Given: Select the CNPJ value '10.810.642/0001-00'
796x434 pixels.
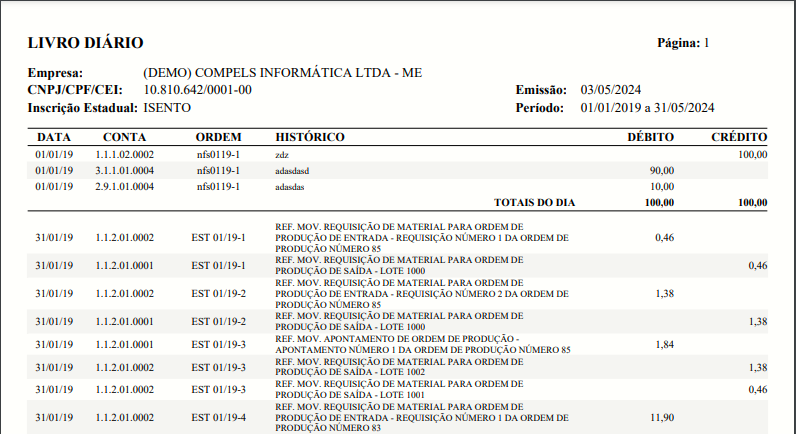Looking at the screenshot, I should tap(197, 90).
